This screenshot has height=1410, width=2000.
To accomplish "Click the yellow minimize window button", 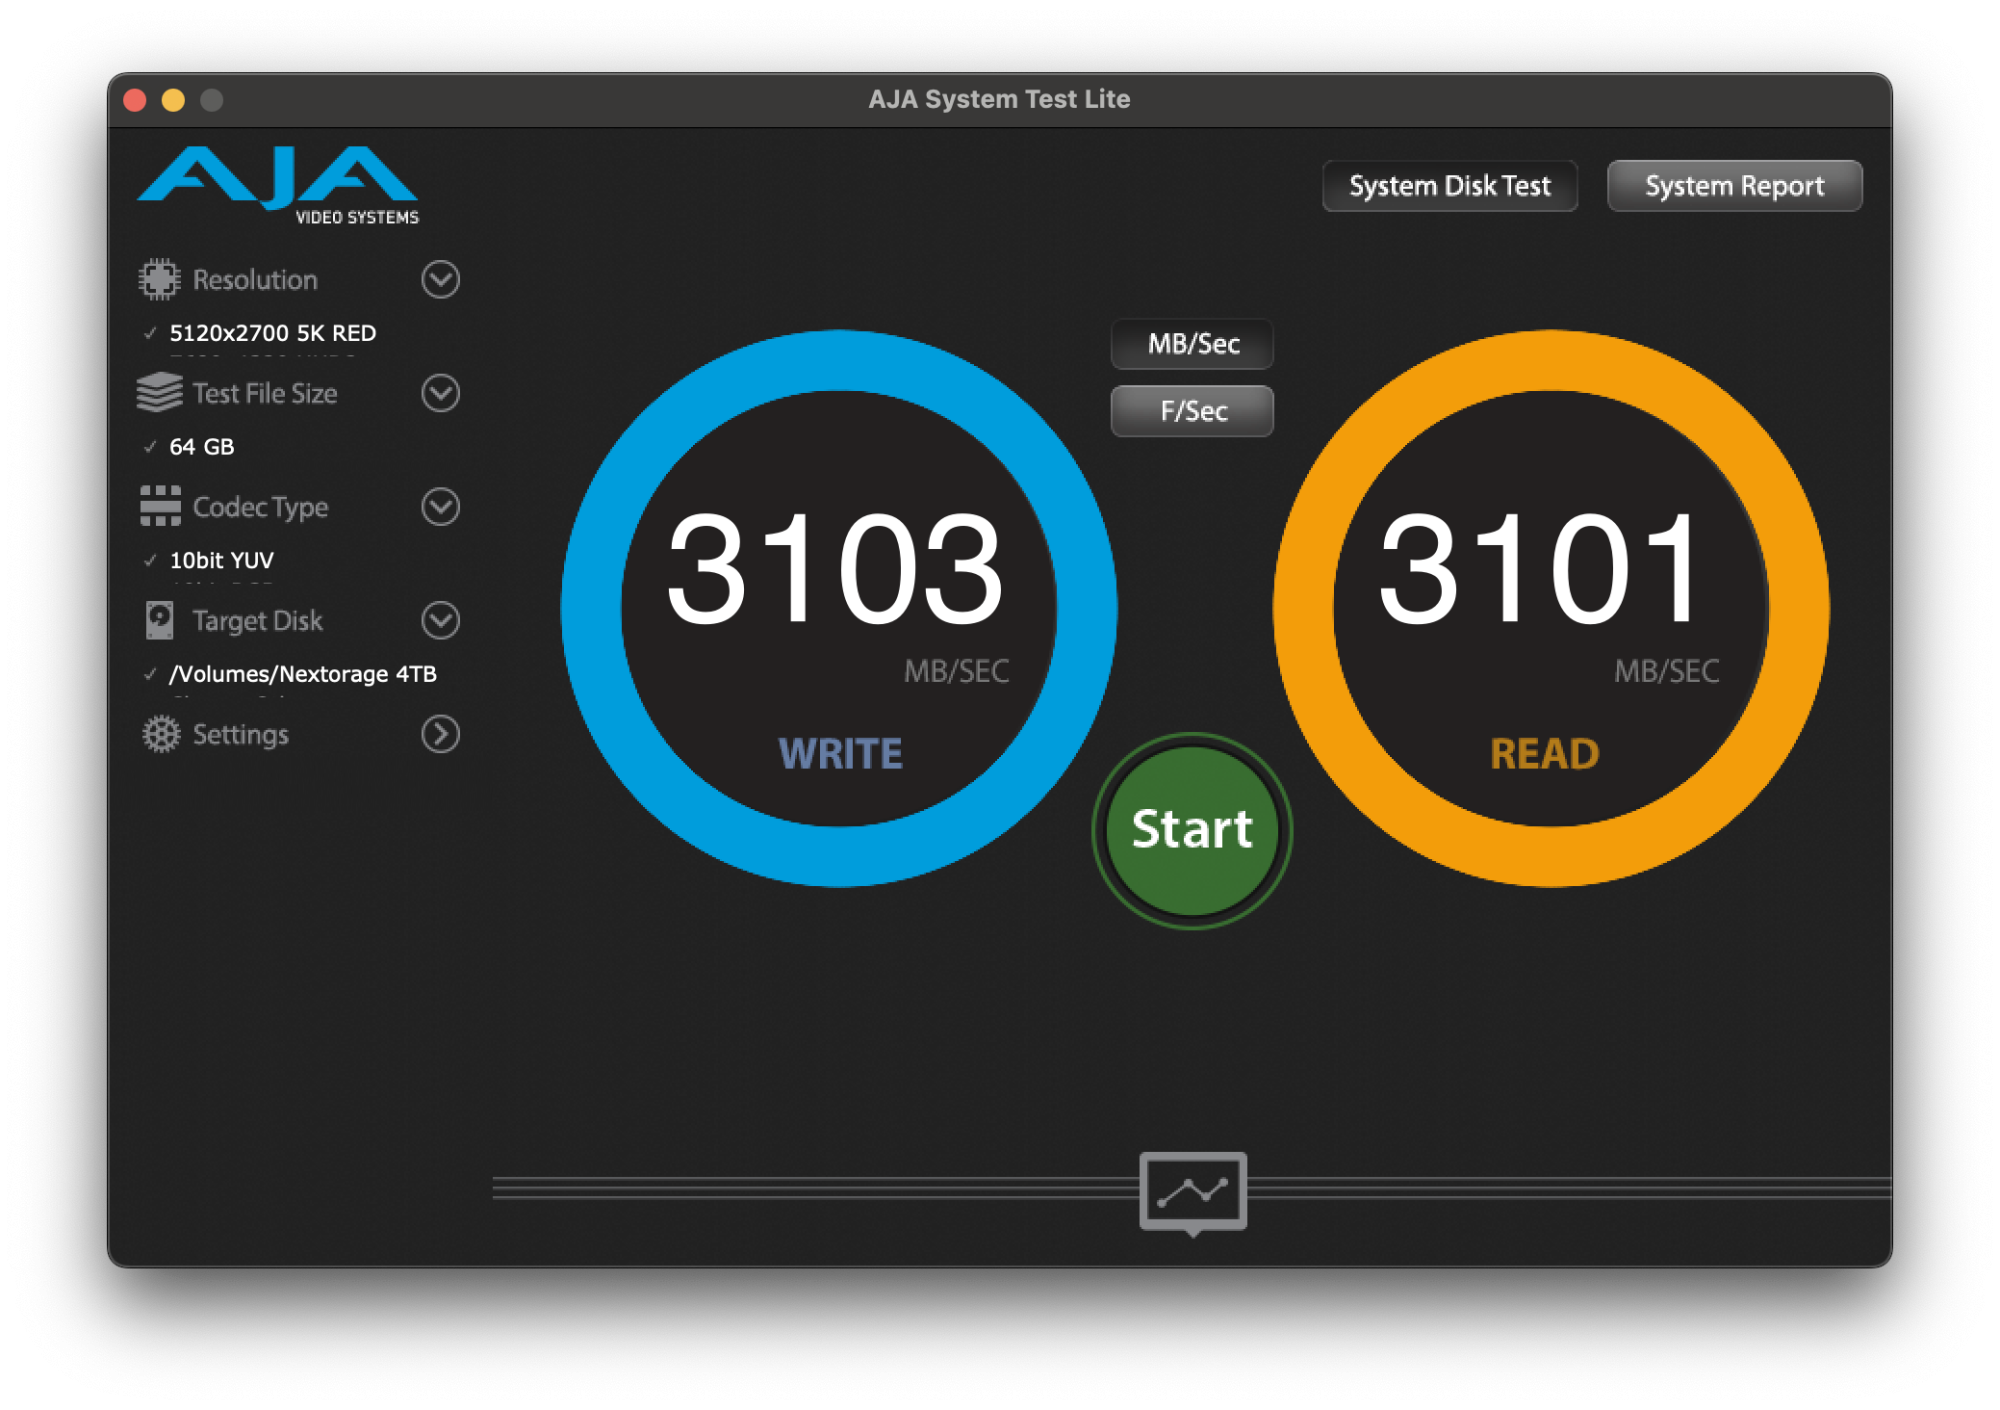I will (173, 100).
